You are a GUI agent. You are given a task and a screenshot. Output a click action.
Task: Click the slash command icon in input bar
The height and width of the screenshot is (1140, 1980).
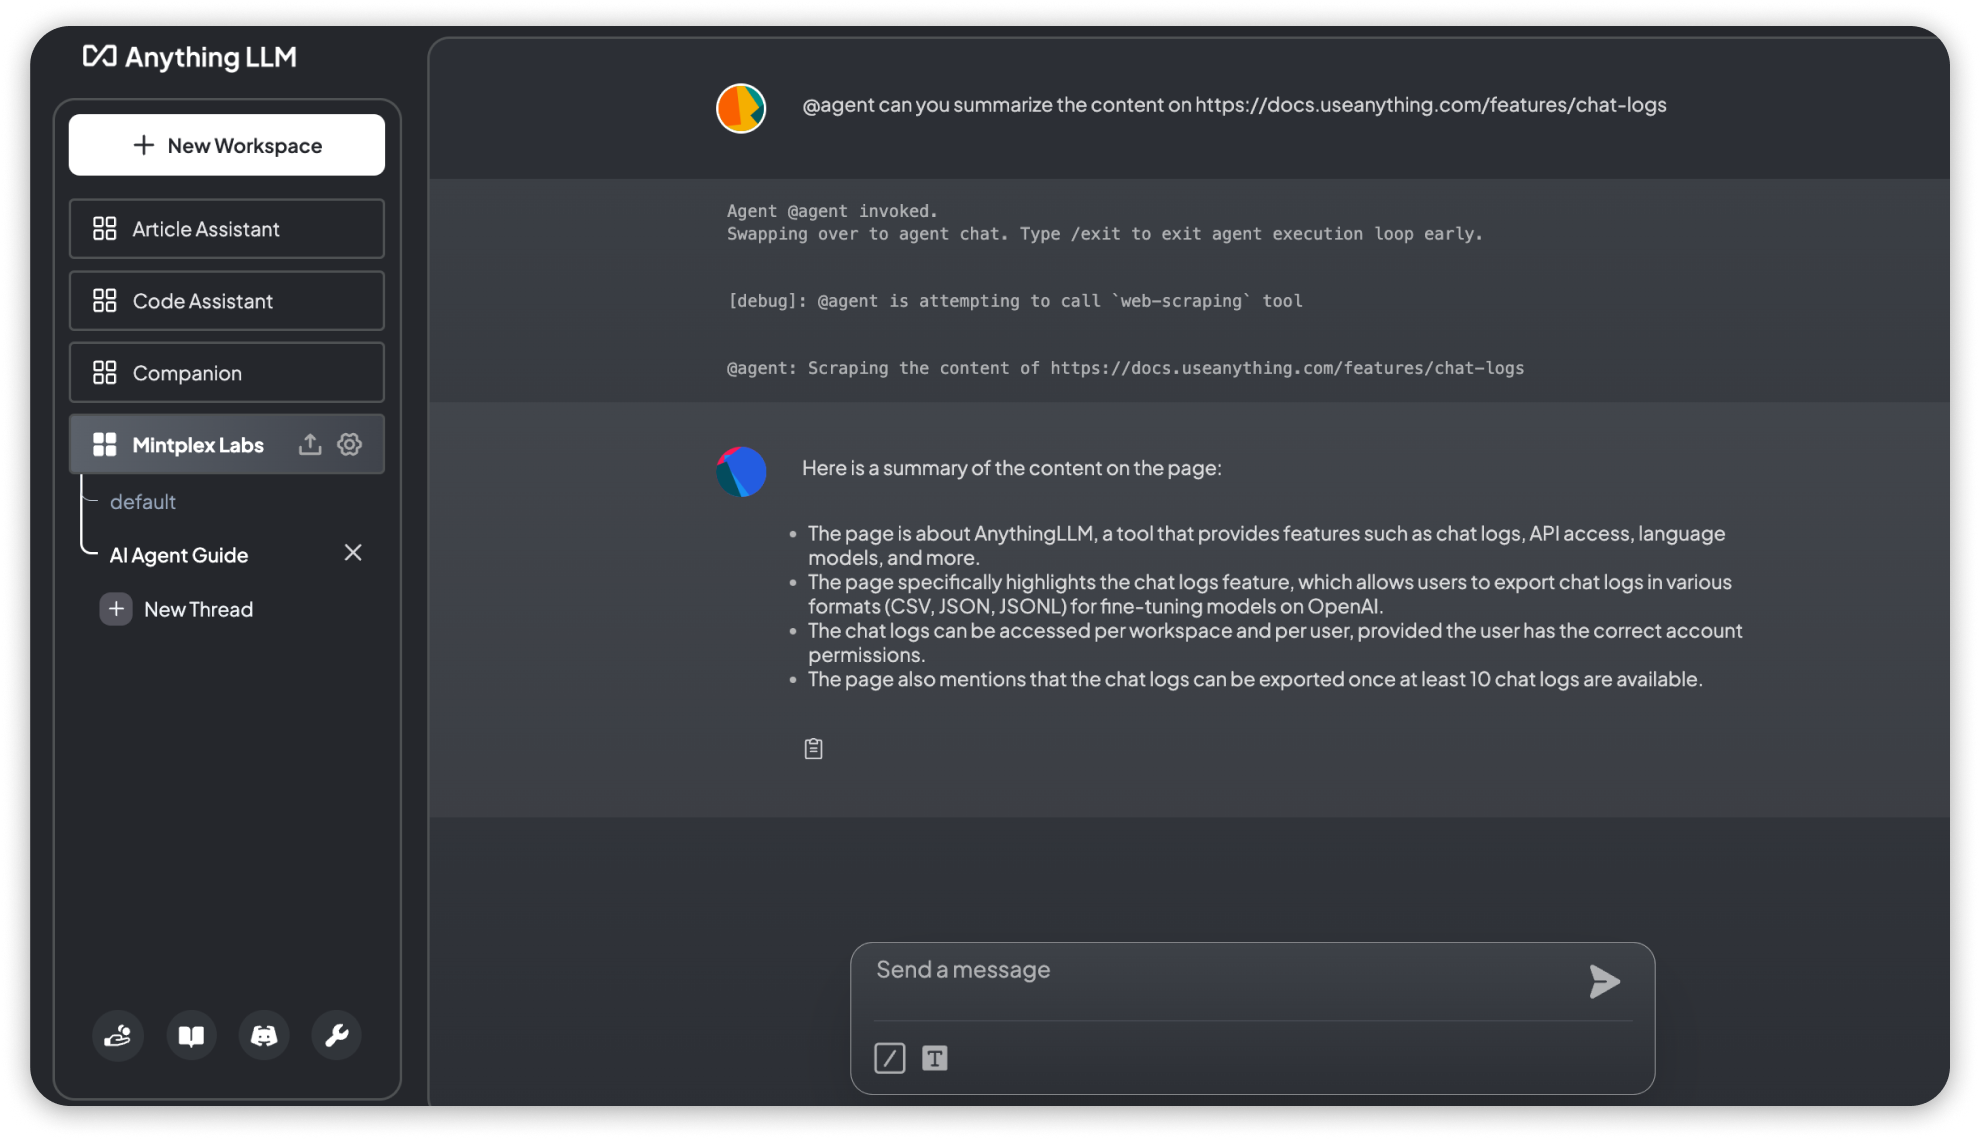889,1057
